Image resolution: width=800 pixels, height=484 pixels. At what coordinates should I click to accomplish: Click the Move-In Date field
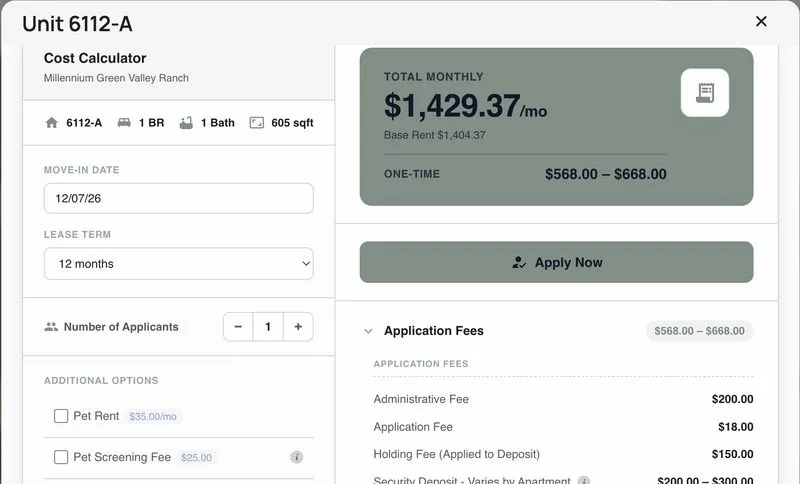pyautogui.click(x=179, y=198)
